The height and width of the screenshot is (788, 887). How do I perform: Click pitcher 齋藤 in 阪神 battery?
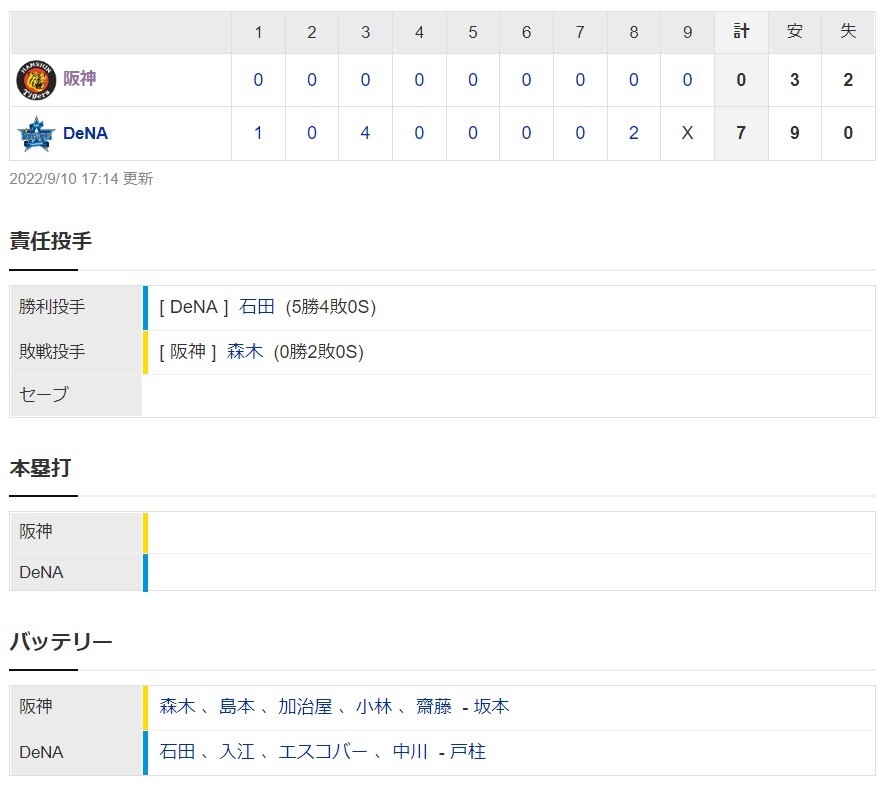[x=432, y=707]
